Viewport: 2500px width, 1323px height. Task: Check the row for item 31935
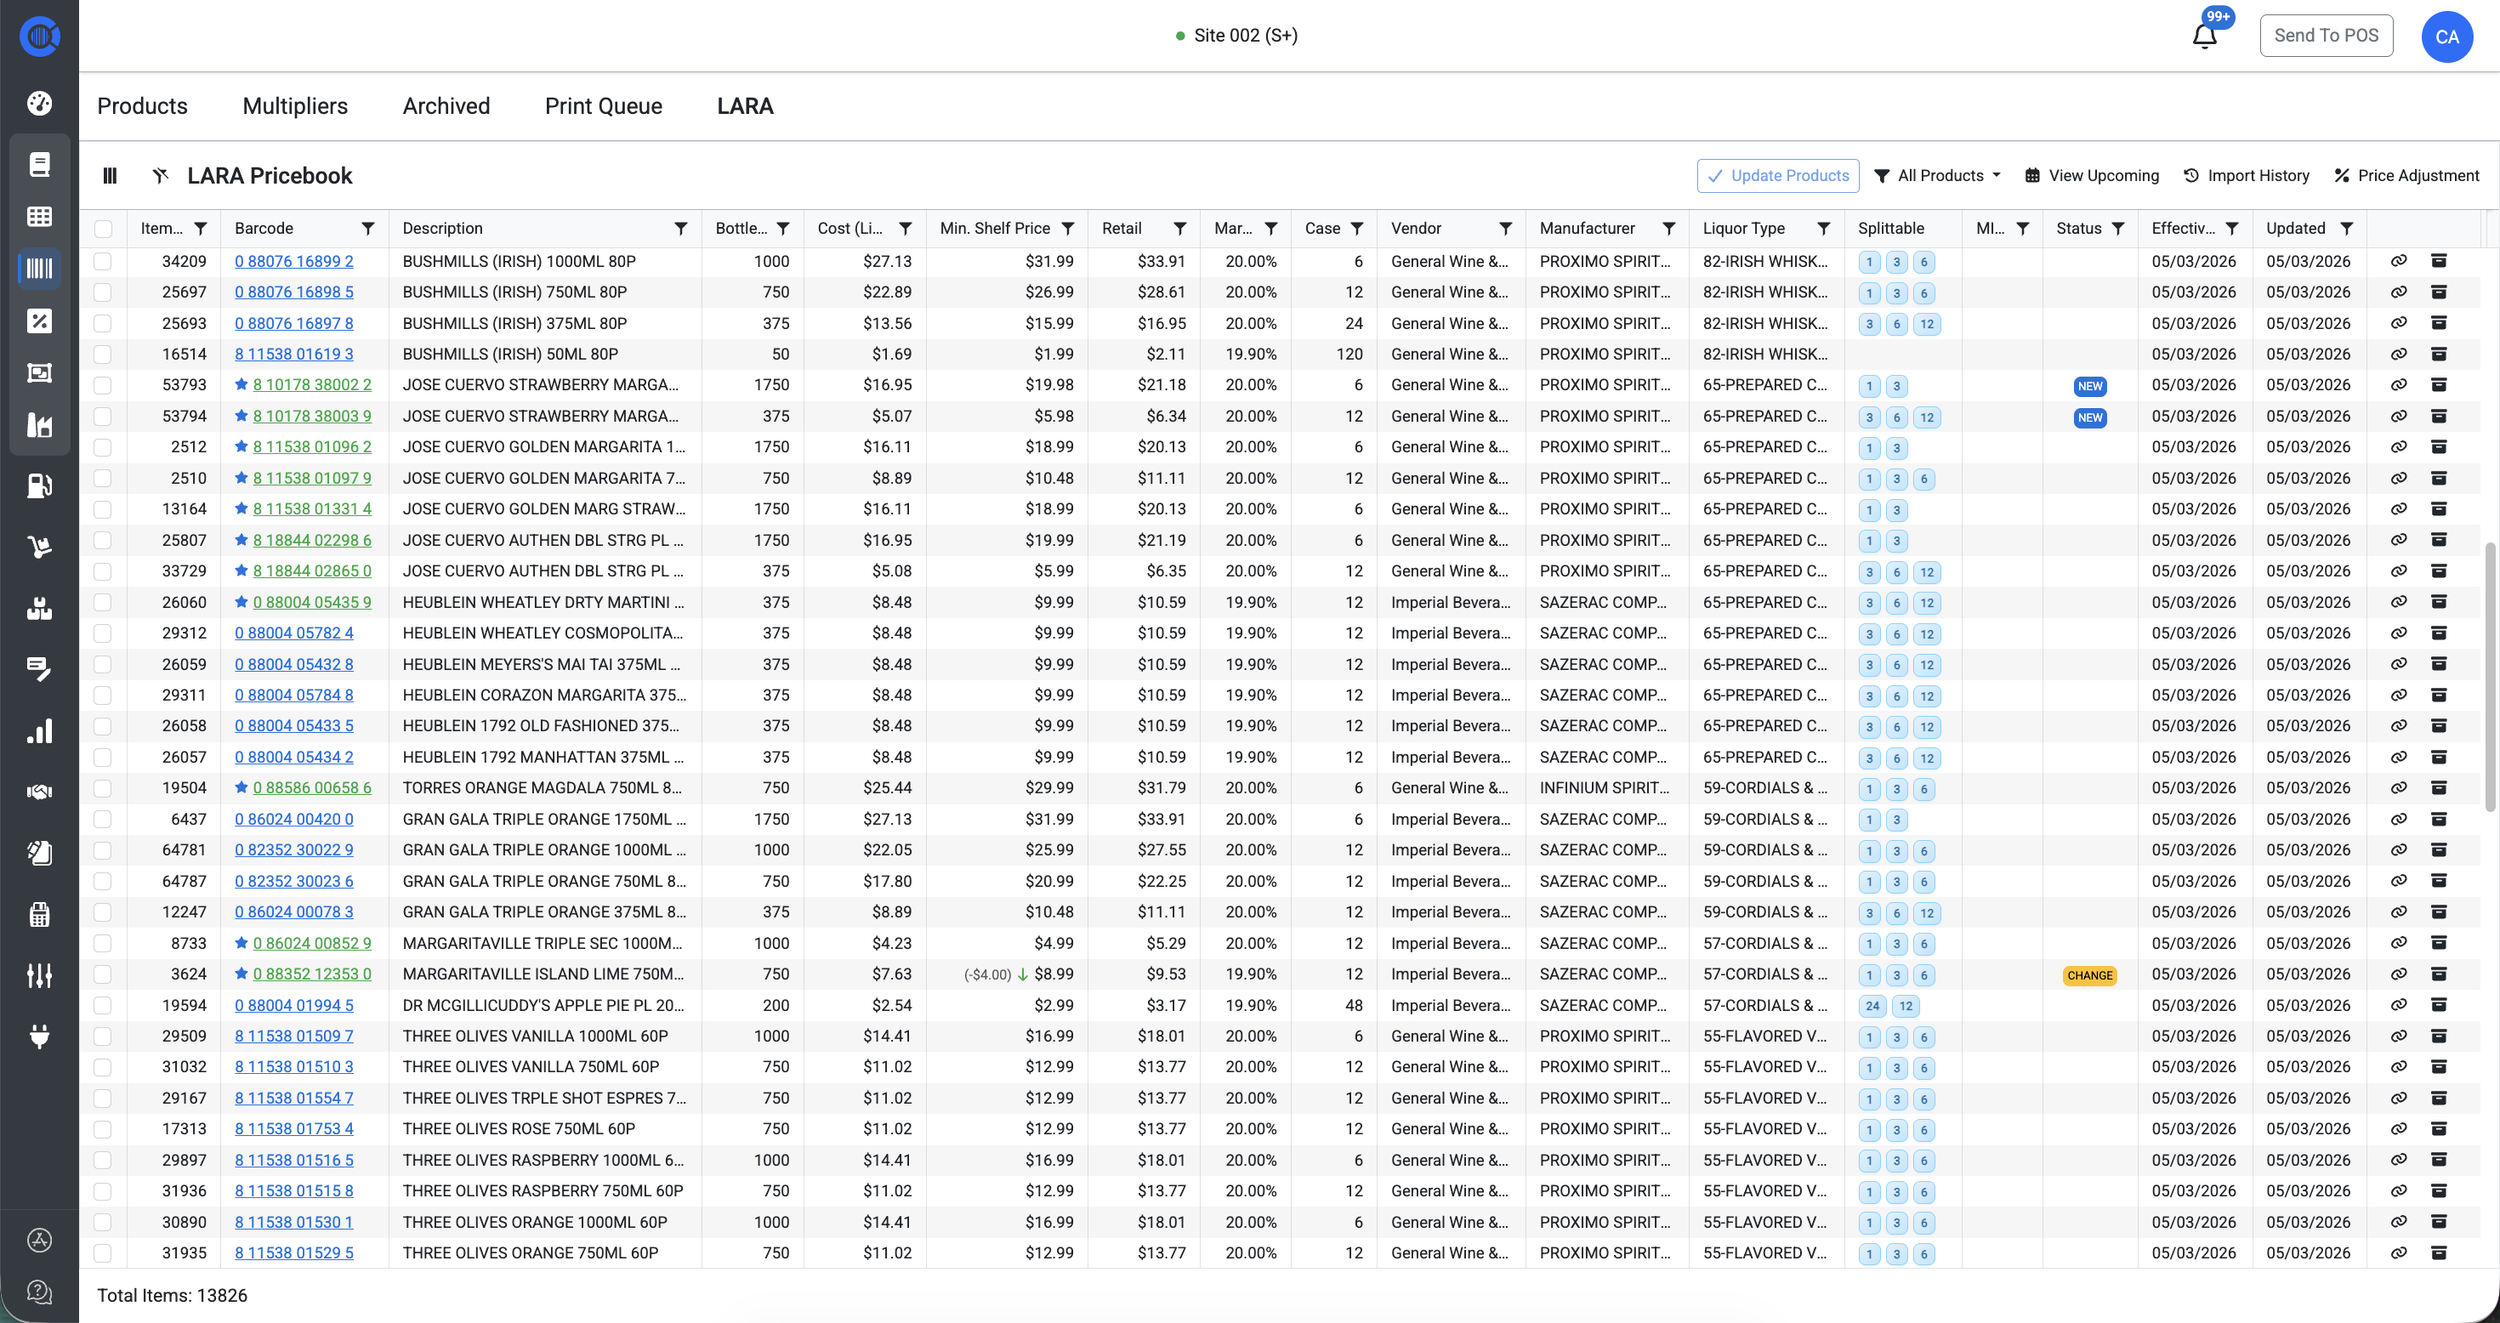point(103,1254)
